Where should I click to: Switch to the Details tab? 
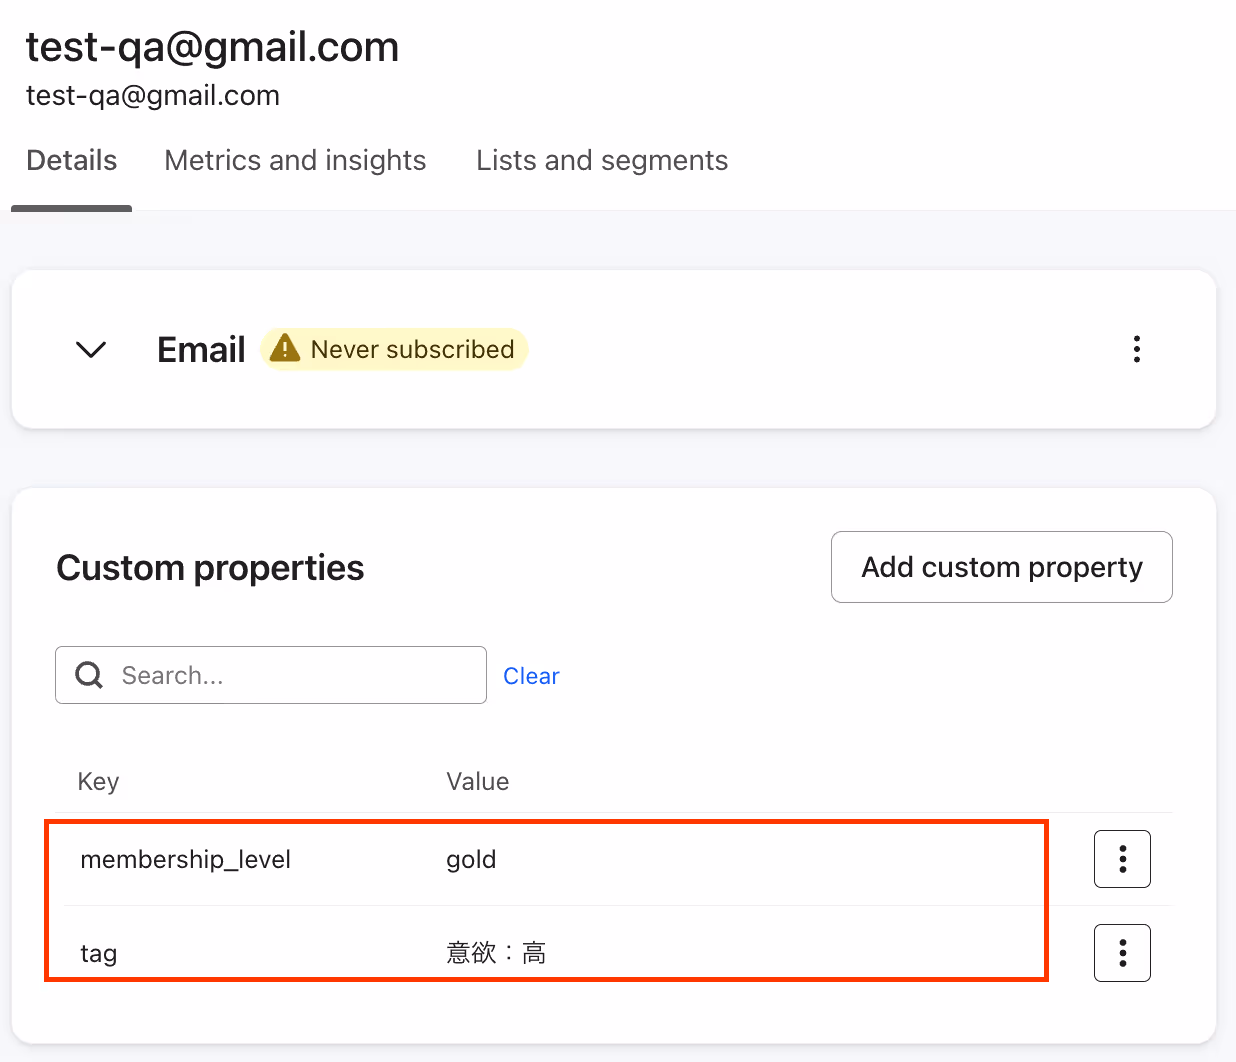[x=72, y=160]
